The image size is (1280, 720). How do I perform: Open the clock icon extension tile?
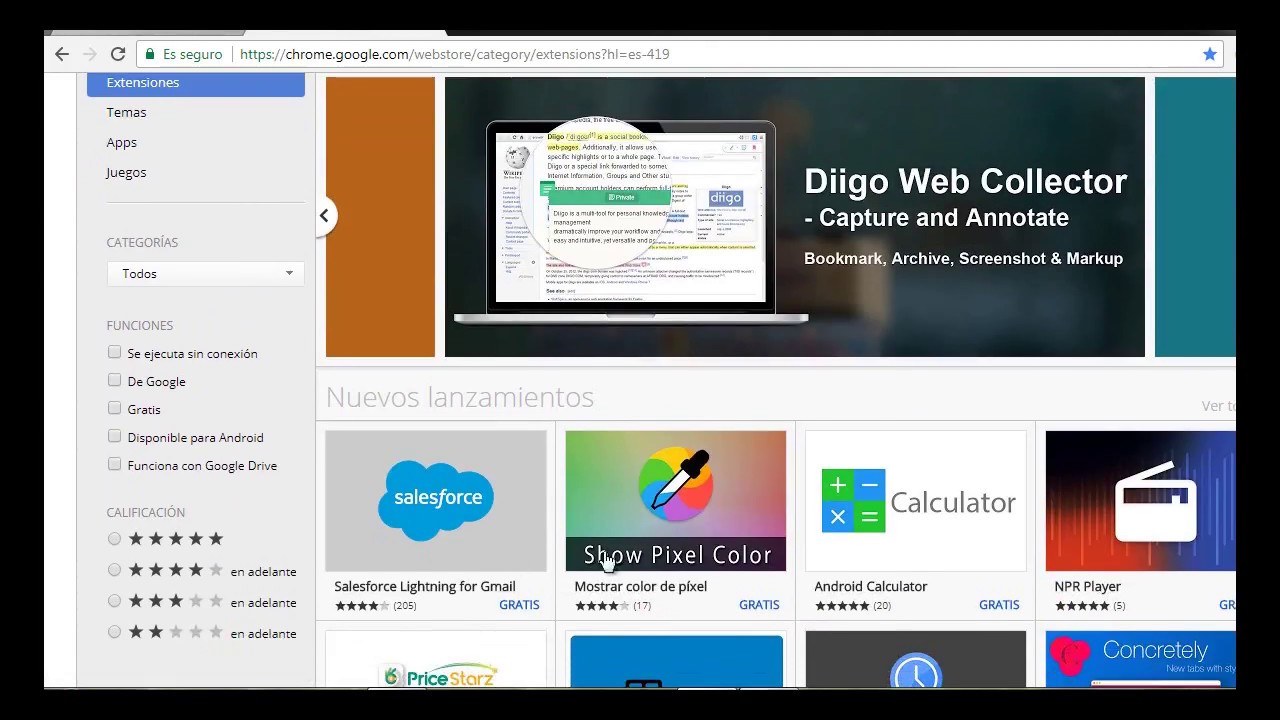coord(916,660)
